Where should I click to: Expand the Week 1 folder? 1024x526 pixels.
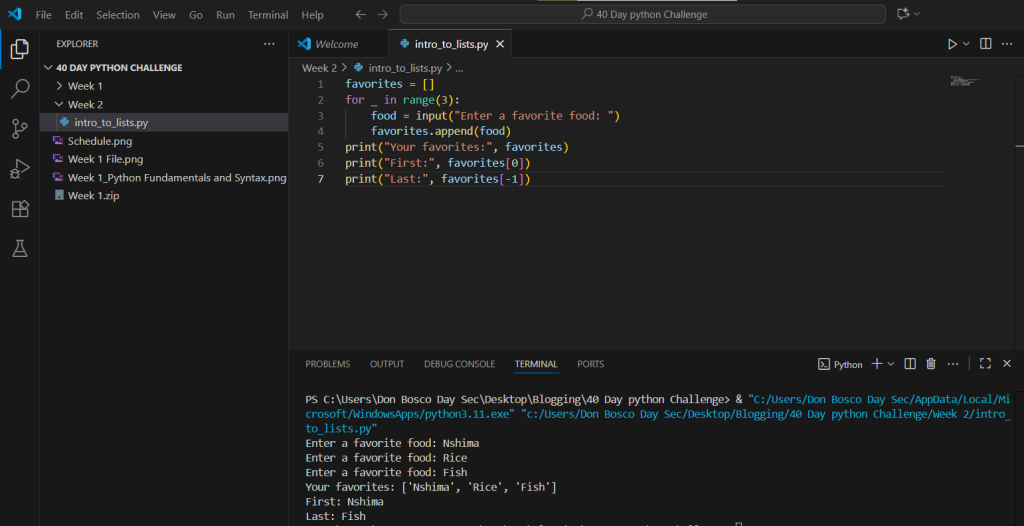click(84, 86)
